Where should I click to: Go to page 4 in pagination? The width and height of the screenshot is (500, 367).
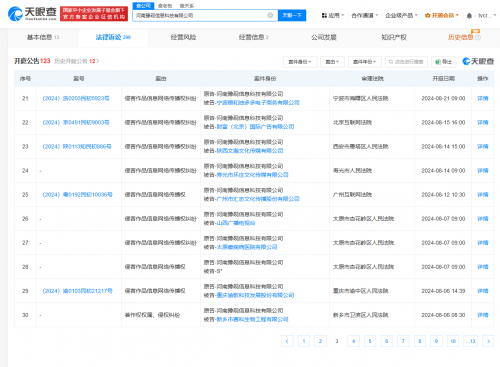coord(353,341)
